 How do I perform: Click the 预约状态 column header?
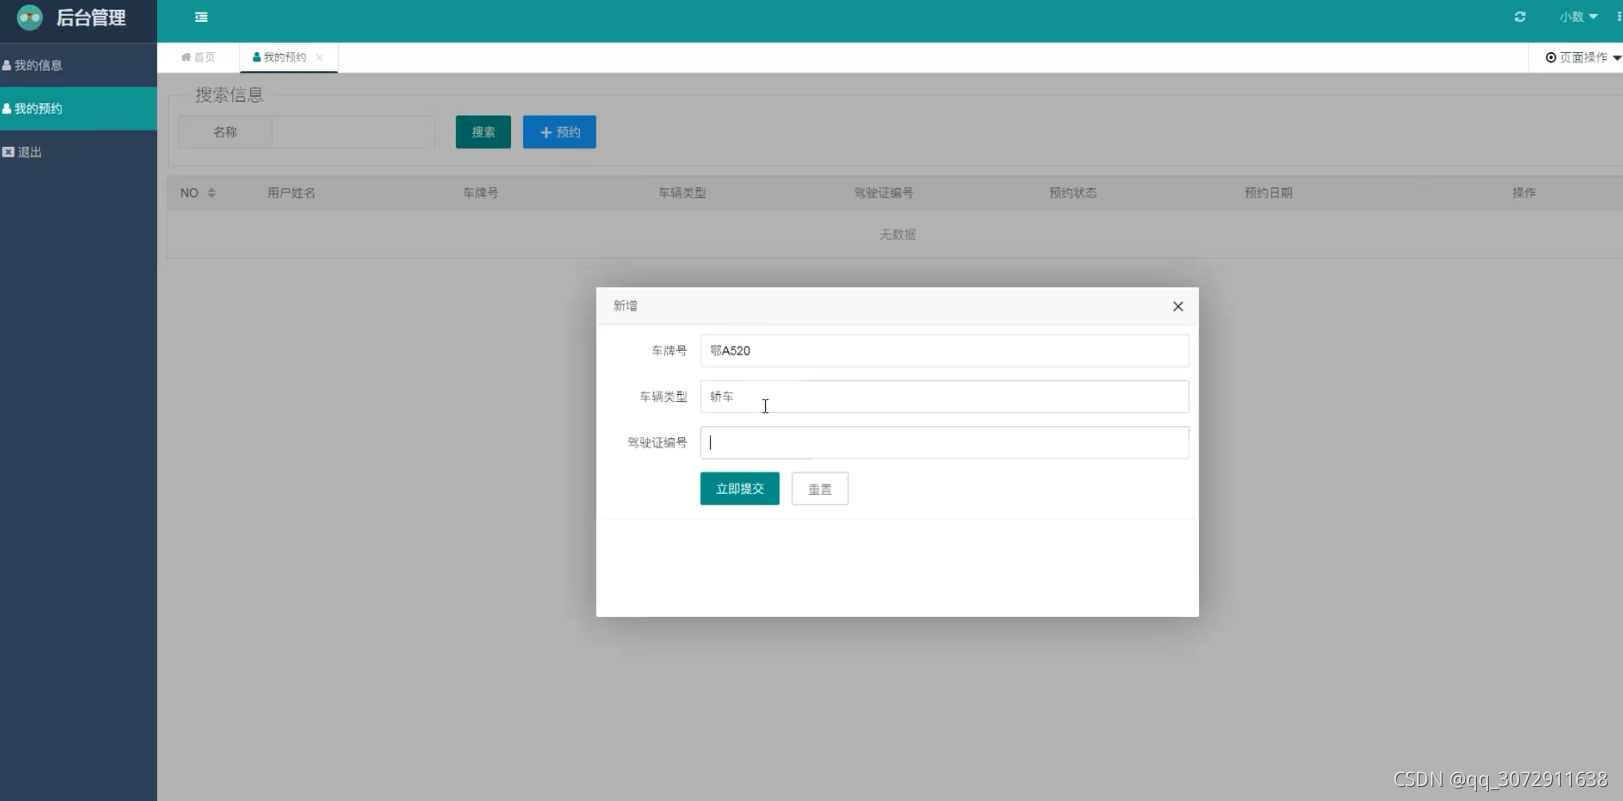1073,193
